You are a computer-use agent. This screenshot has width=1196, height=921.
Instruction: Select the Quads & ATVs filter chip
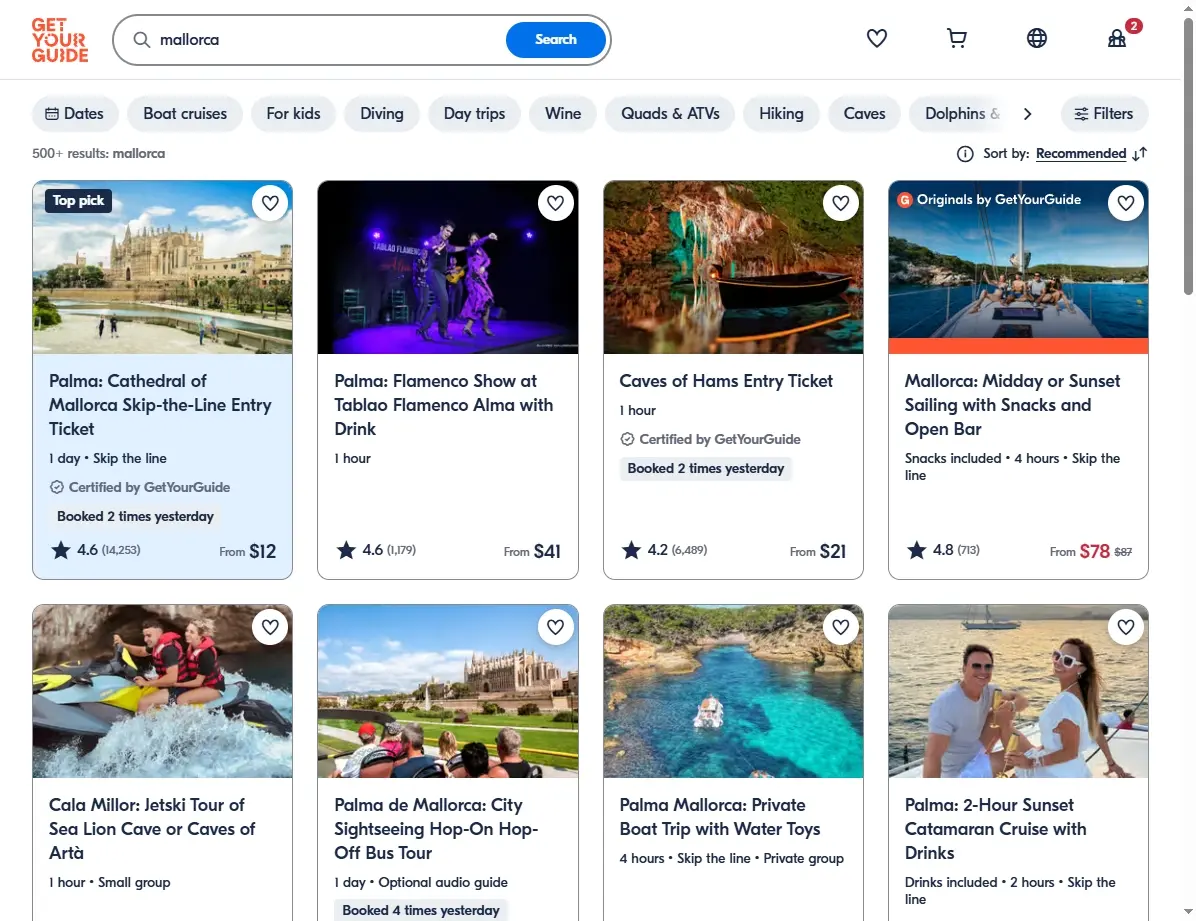670,114
